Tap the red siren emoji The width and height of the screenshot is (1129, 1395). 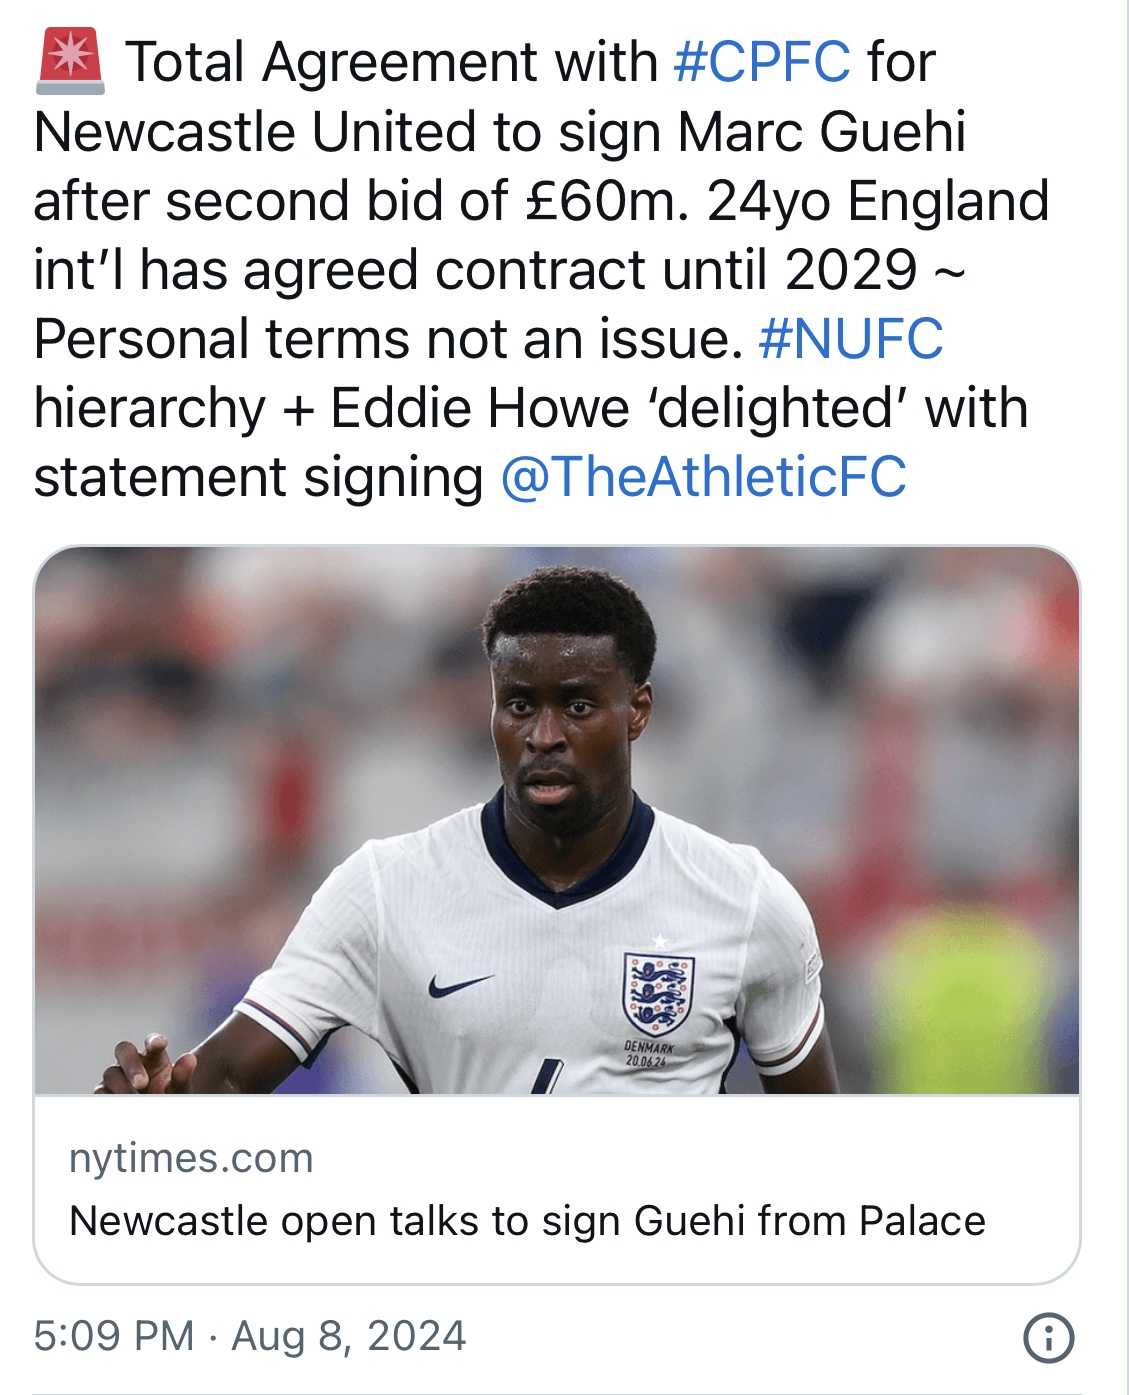(x=69, y=62)
